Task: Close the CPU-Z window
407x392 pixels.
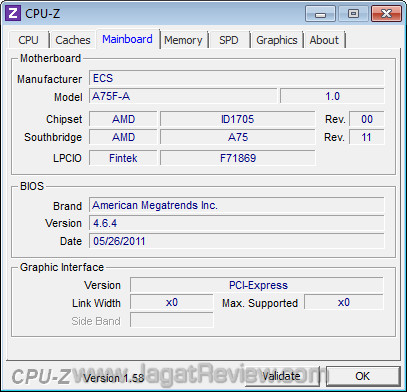Action: (x=386, y=14)
